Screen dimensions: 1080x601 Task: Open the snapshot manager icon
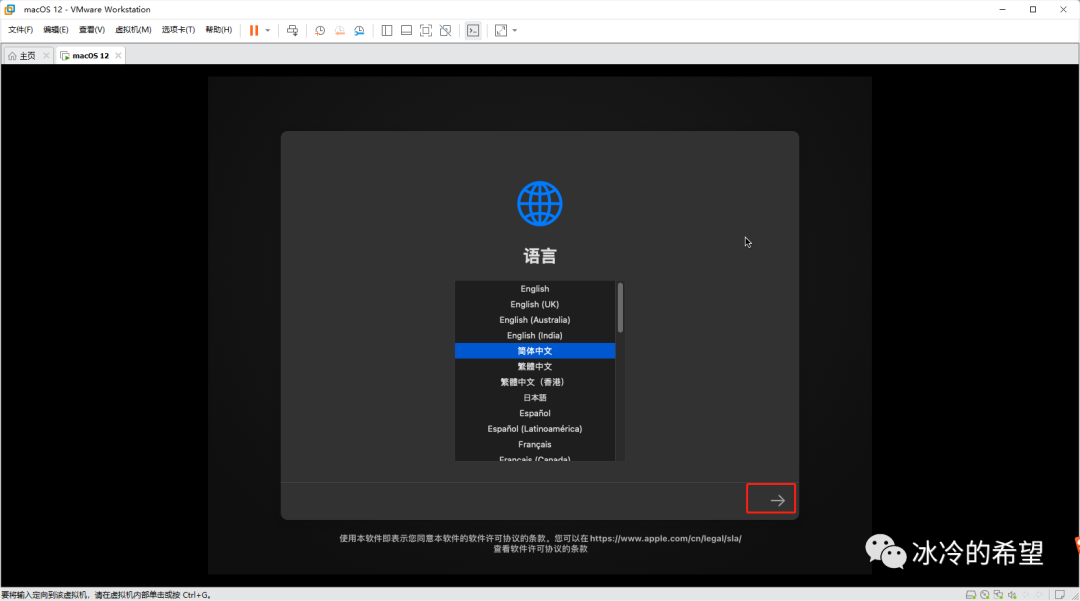click(x=360, y=30)
